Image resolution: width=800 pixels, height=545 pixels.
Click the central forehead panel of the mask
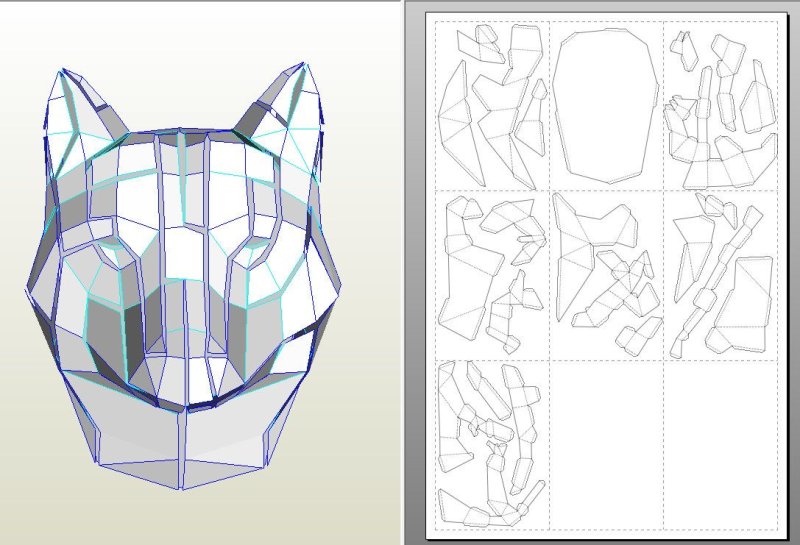pyautogui.click(x=180, y=170)
